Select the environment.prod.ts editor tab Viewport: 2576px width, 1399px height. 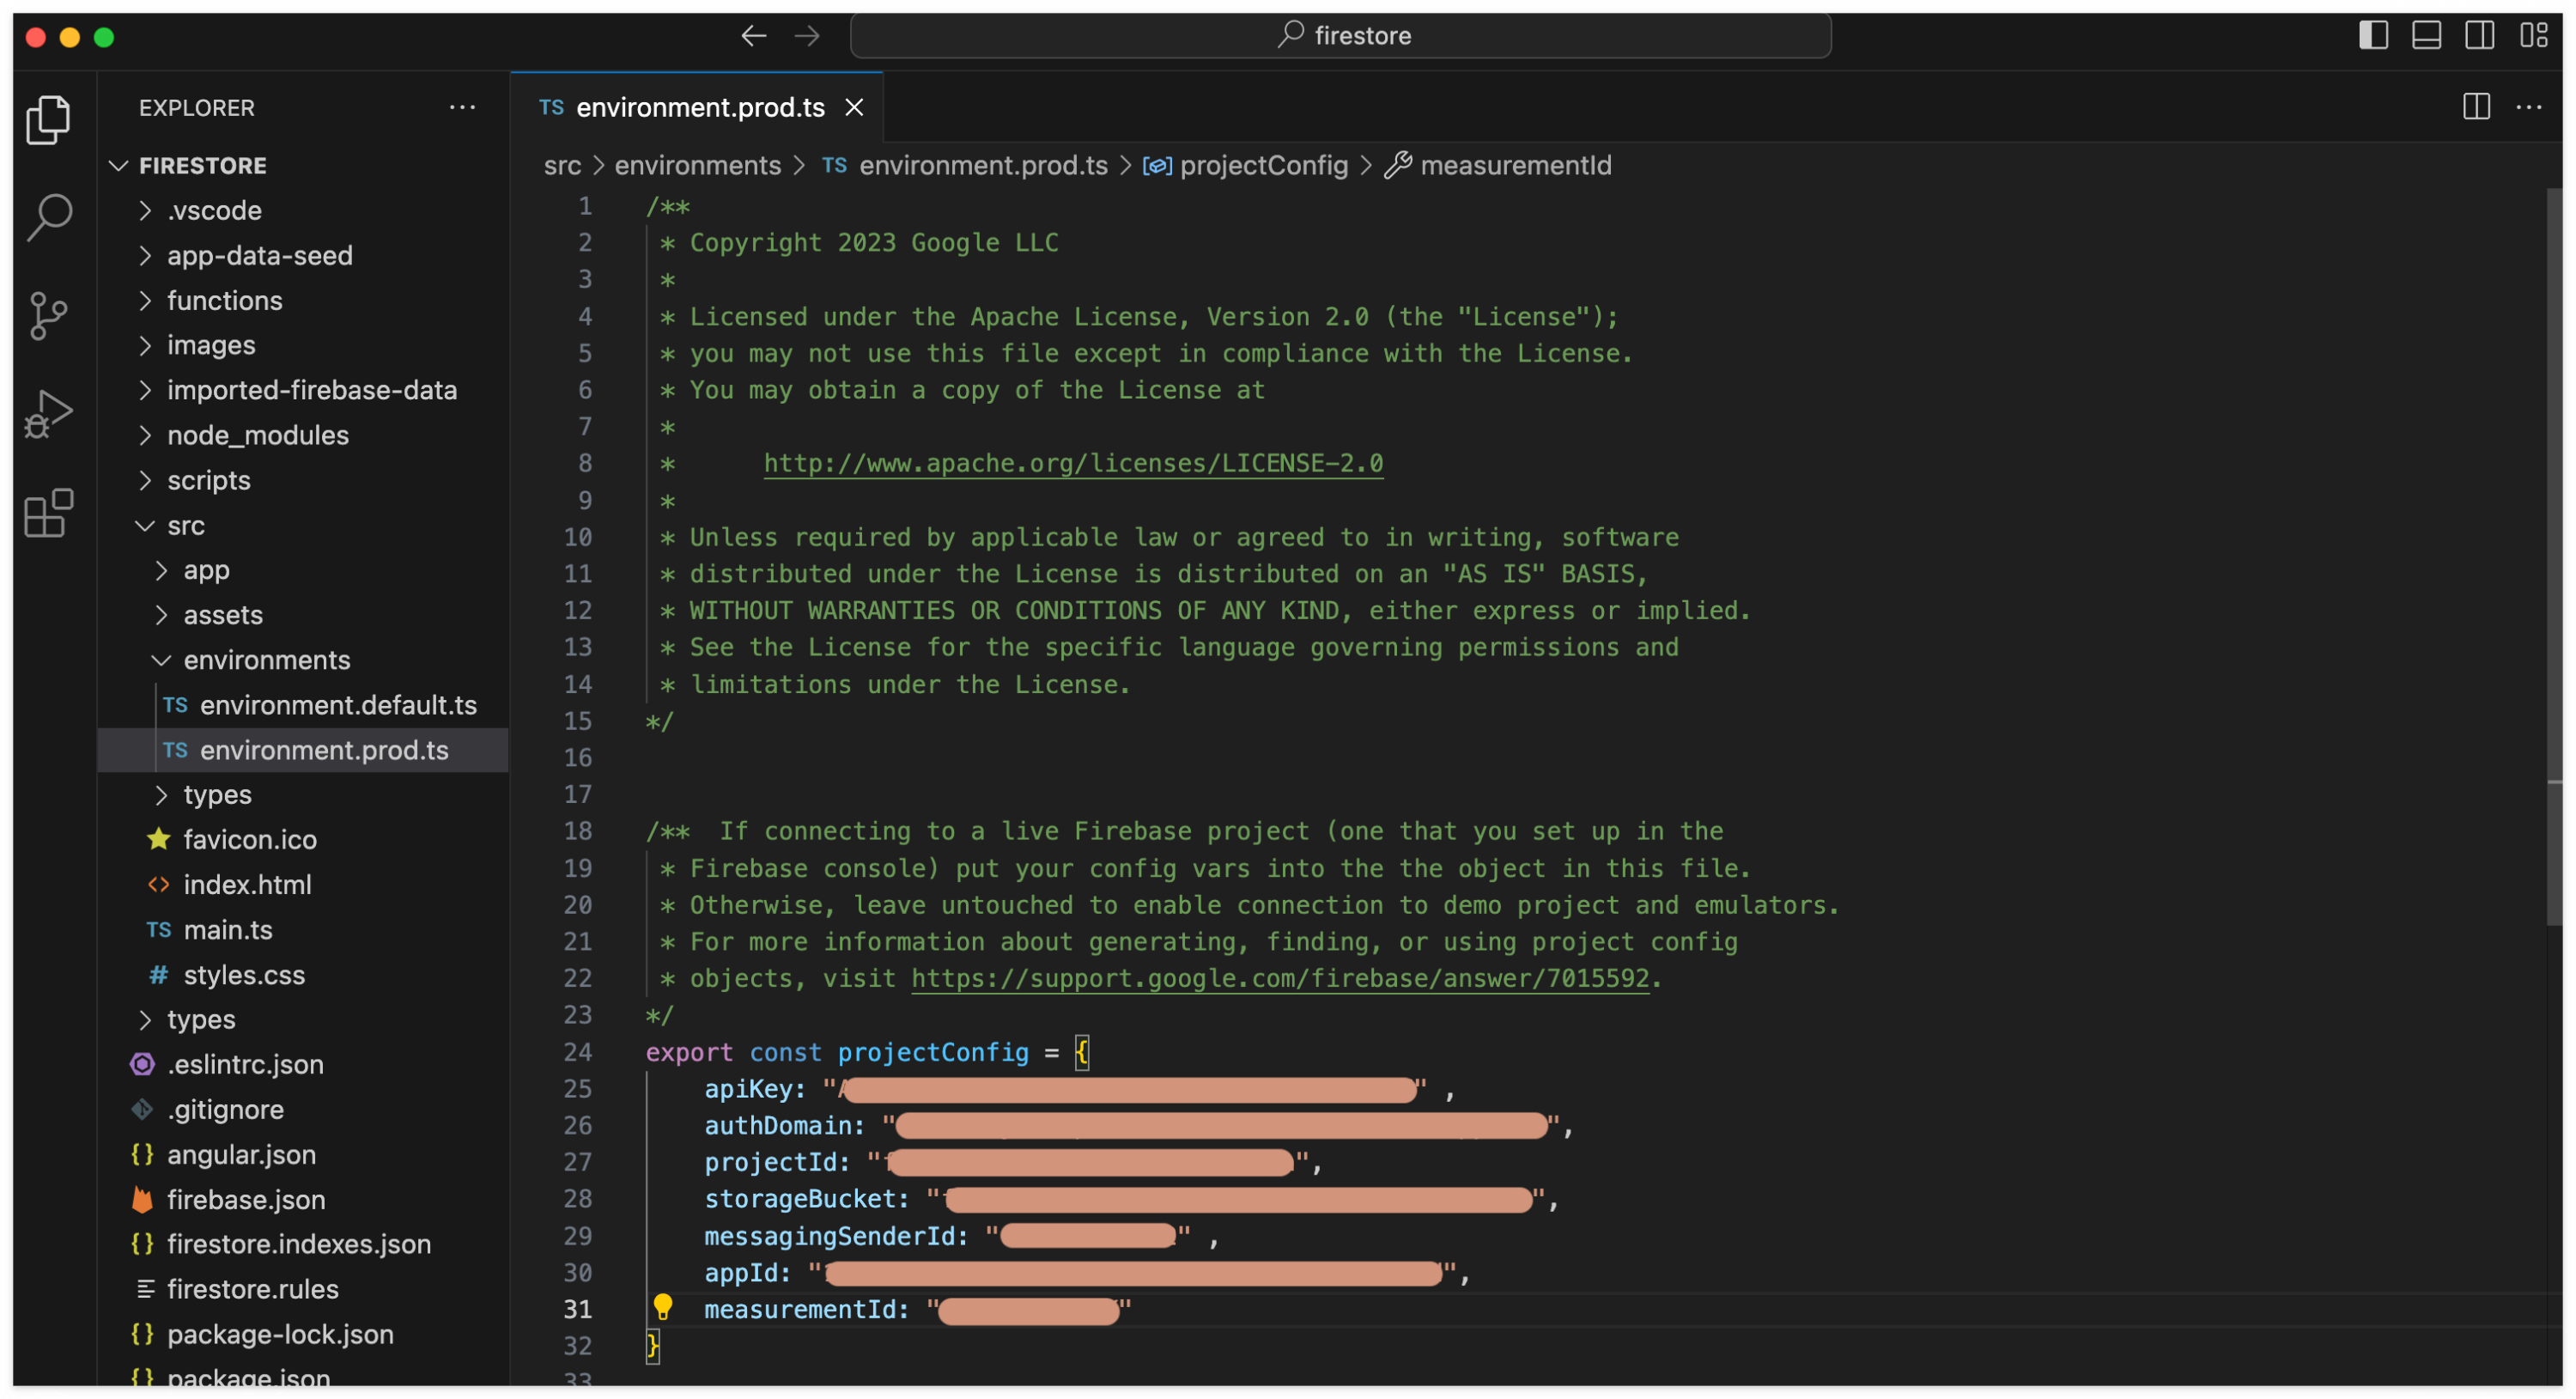(699, 107)
